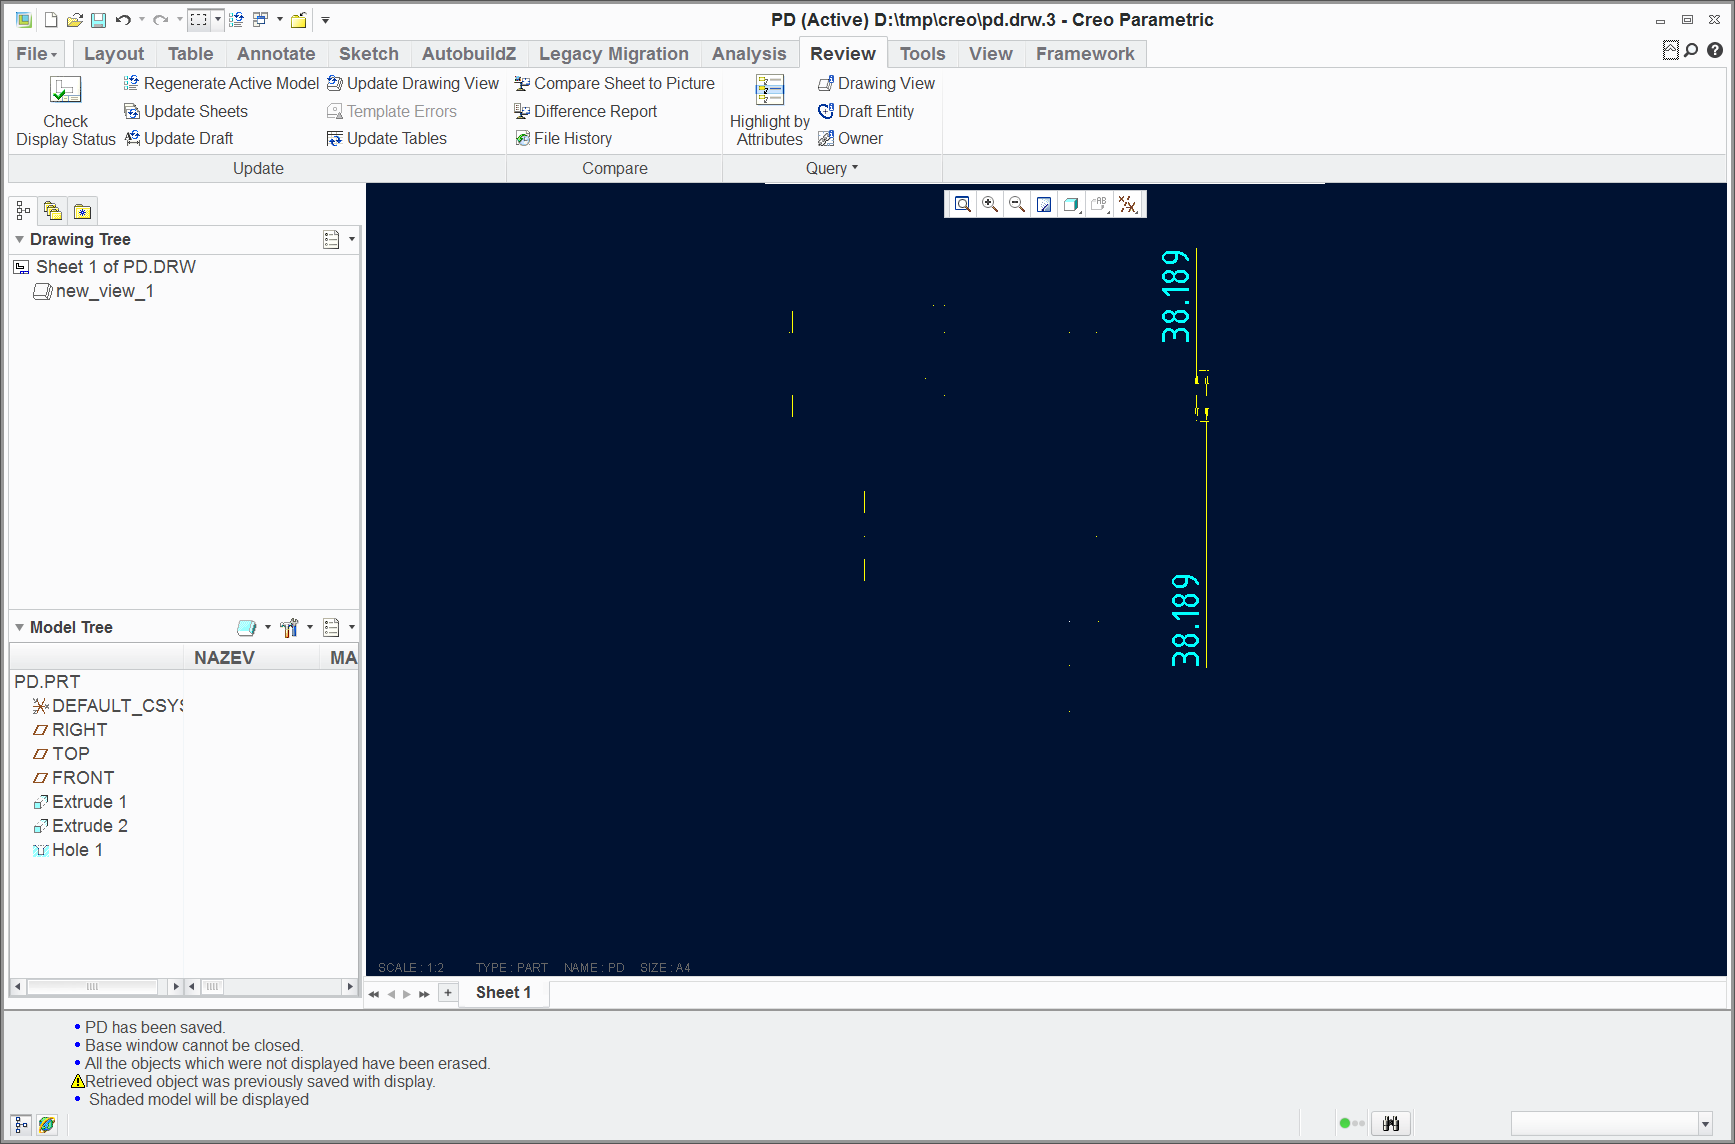The height and width of the screenshot is (1144, 1735).
Task: Click the Draft Entity query
Action: pos(866,111)
